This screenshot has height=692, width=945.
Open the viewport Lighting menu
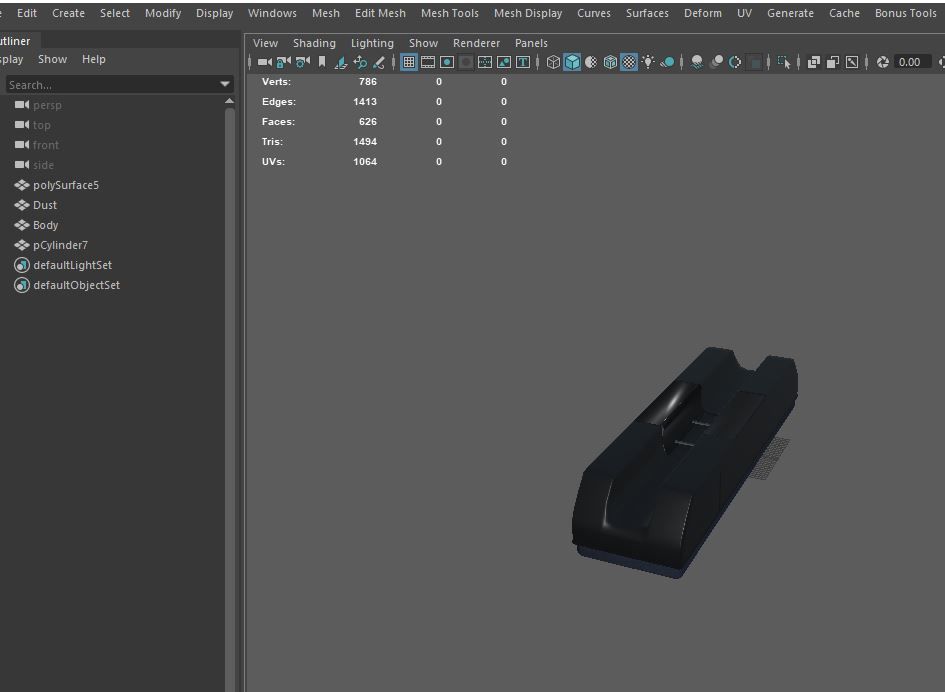[372, 43]
